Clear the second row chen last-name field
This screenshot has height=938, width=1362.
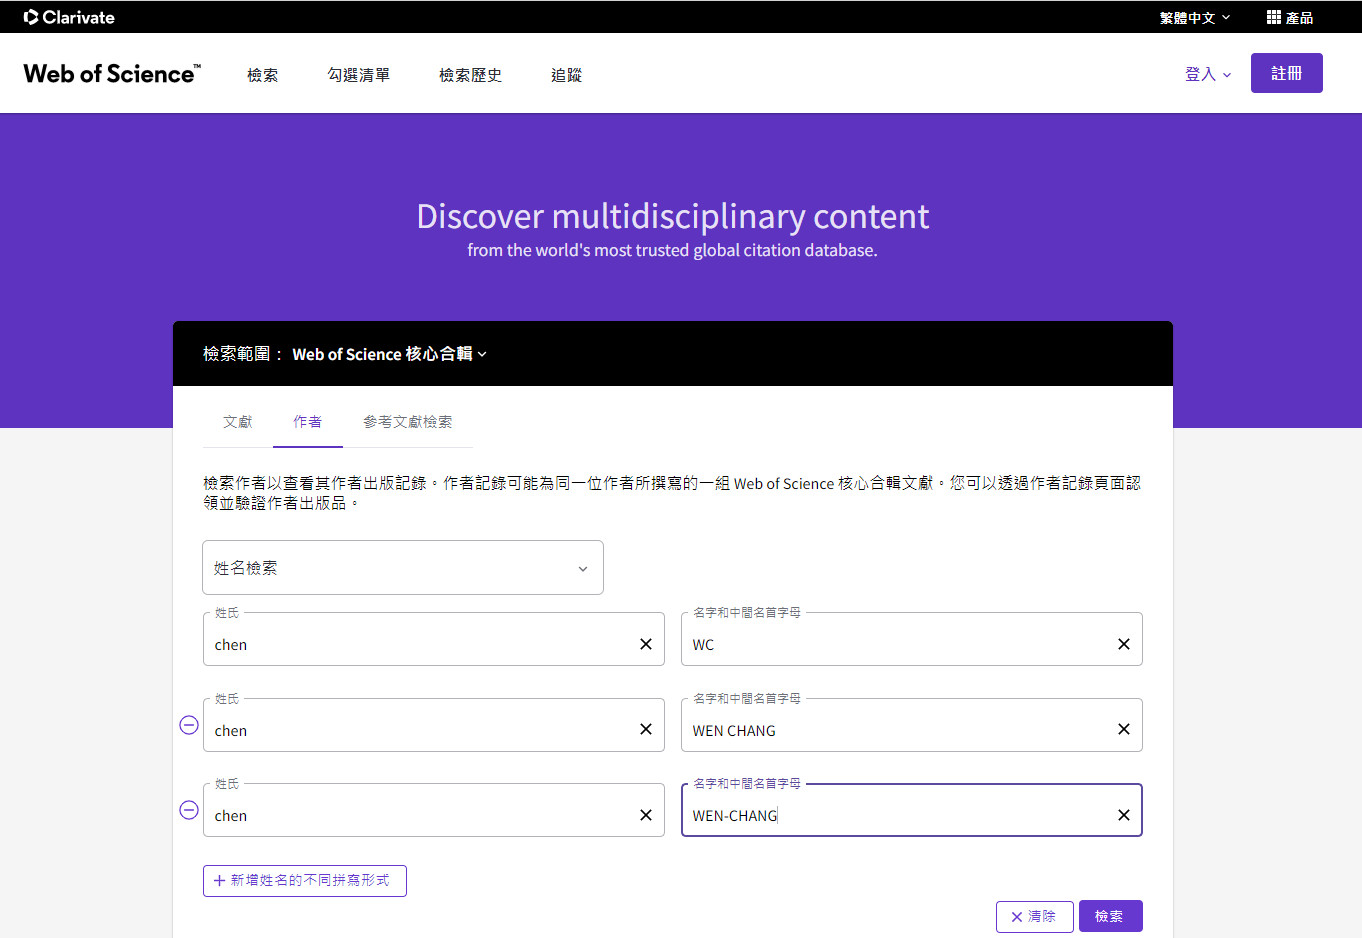(x=646, y=729)
